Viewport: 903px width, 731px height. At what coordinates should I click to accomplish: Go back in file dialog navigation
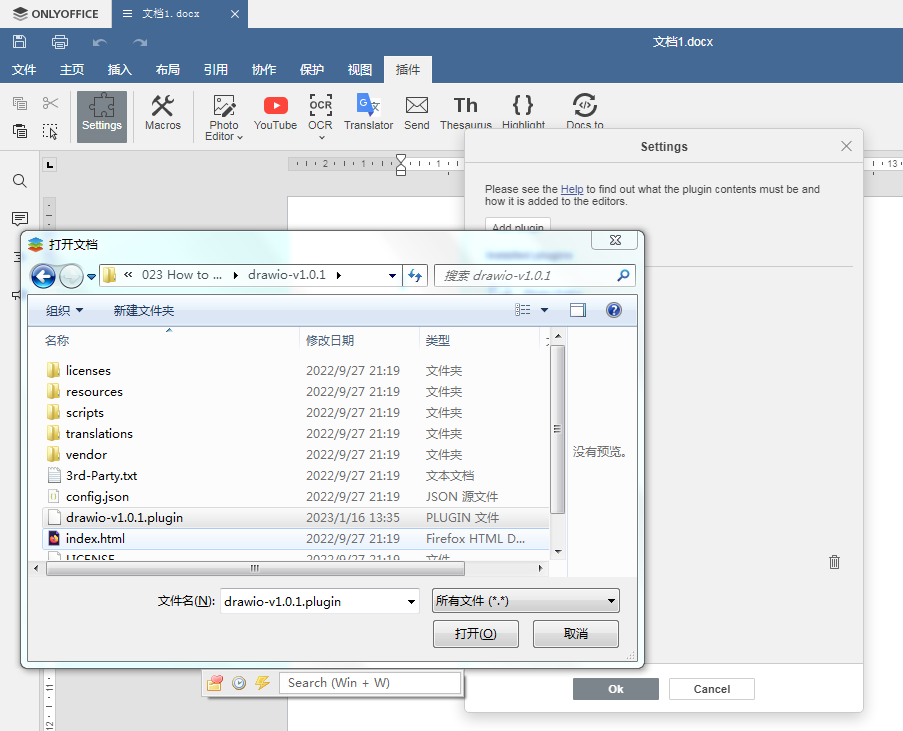pos(43,276)
